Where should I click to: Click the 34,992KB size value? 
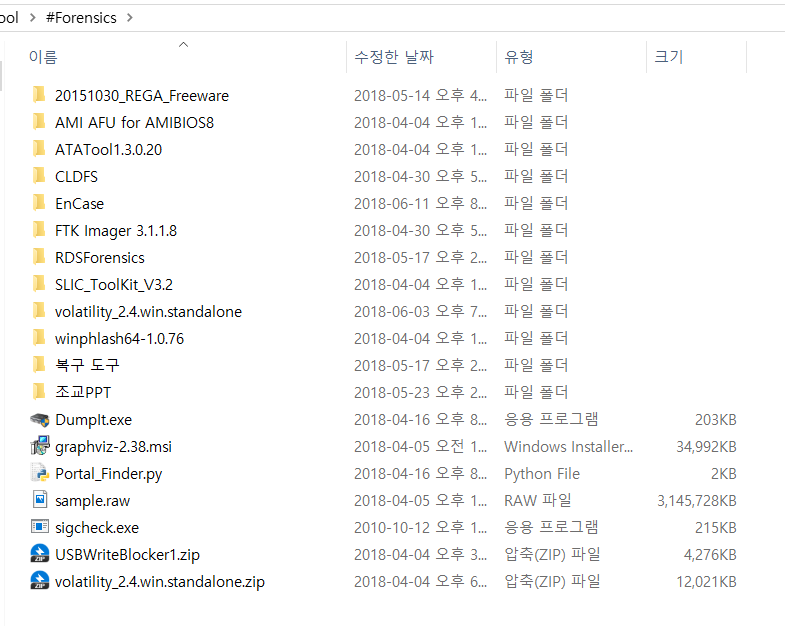(706, 447)
